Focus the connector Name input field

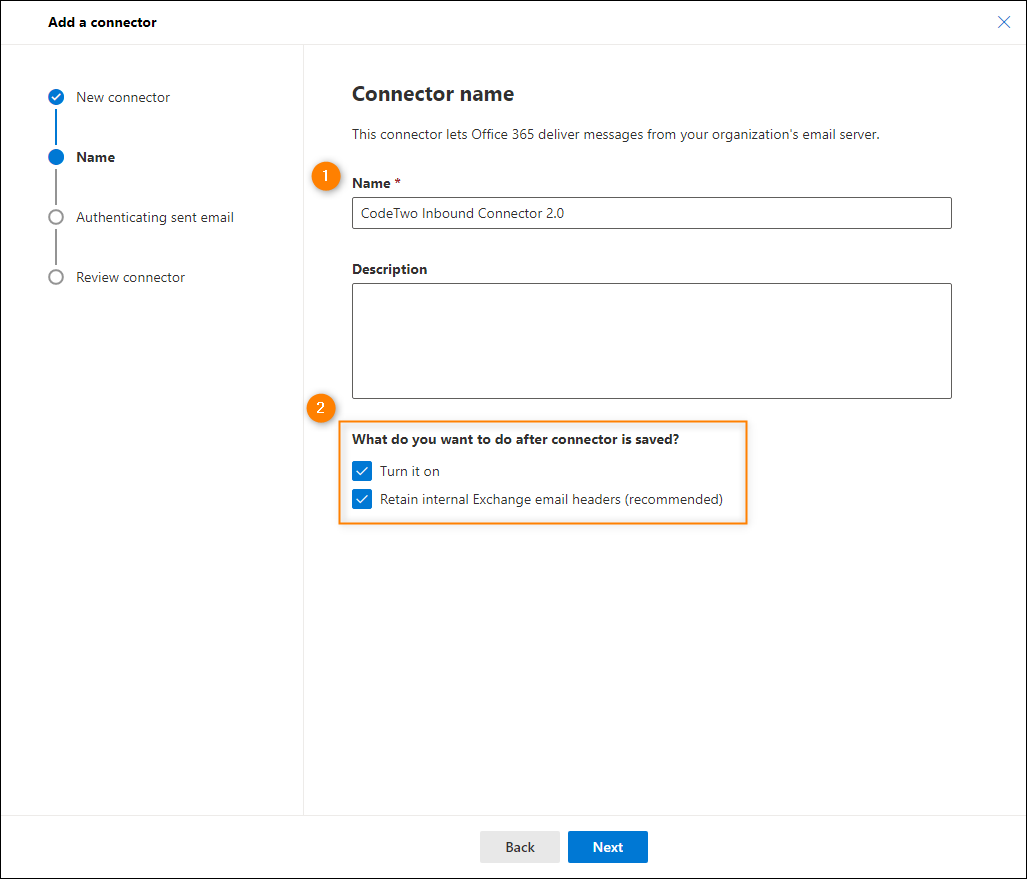pyautogui.click(x=652, y=213)
